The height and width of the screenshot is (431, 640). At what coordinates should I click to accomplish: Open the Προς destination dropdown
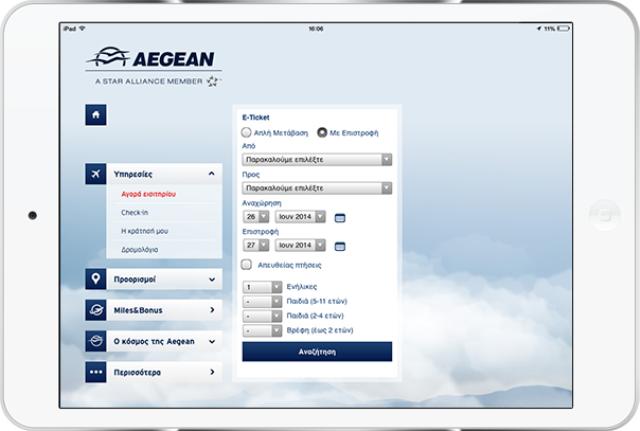(x=316, y=187)
